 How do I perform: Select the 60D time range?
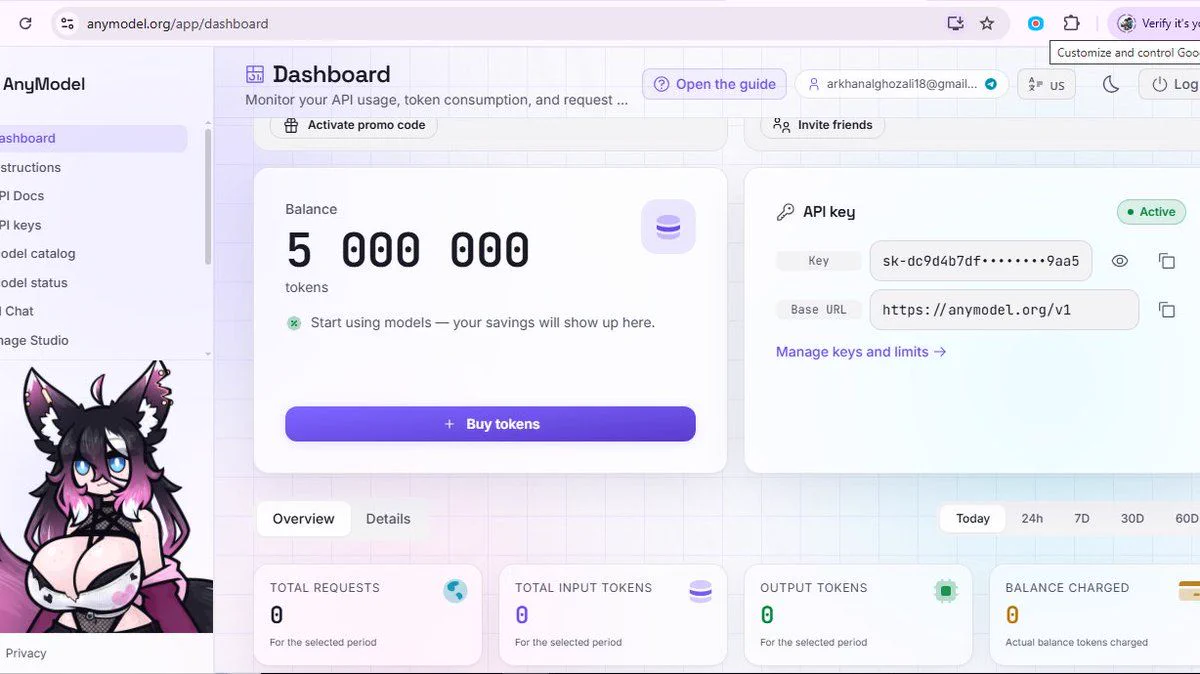[x=1186, y=518]
